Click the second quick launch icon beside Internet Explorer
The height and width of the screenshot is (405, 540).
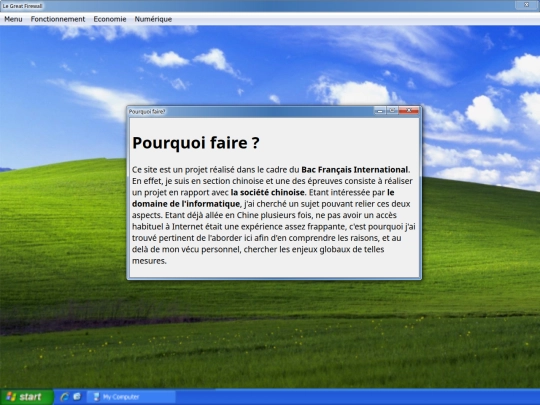(x=77, y=397)
